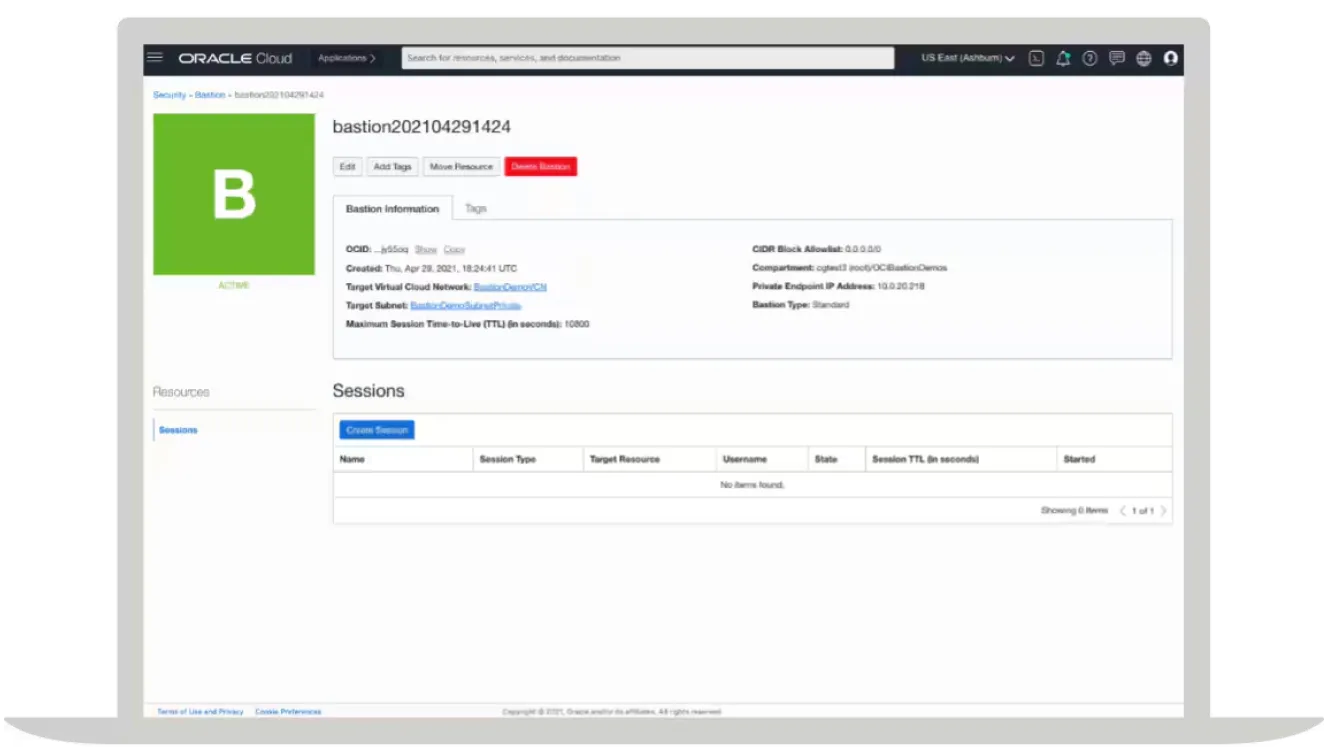Open Cookie Preferences link

pos(288,712)
